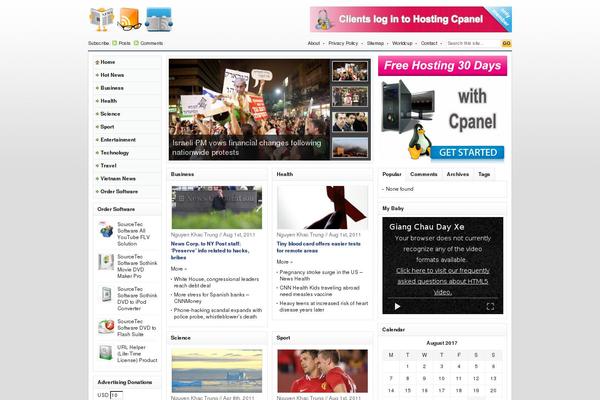Open Hot News category
The height and width of the screenshot is (400, 600).
pyautogui.click(x=112, y=75)
